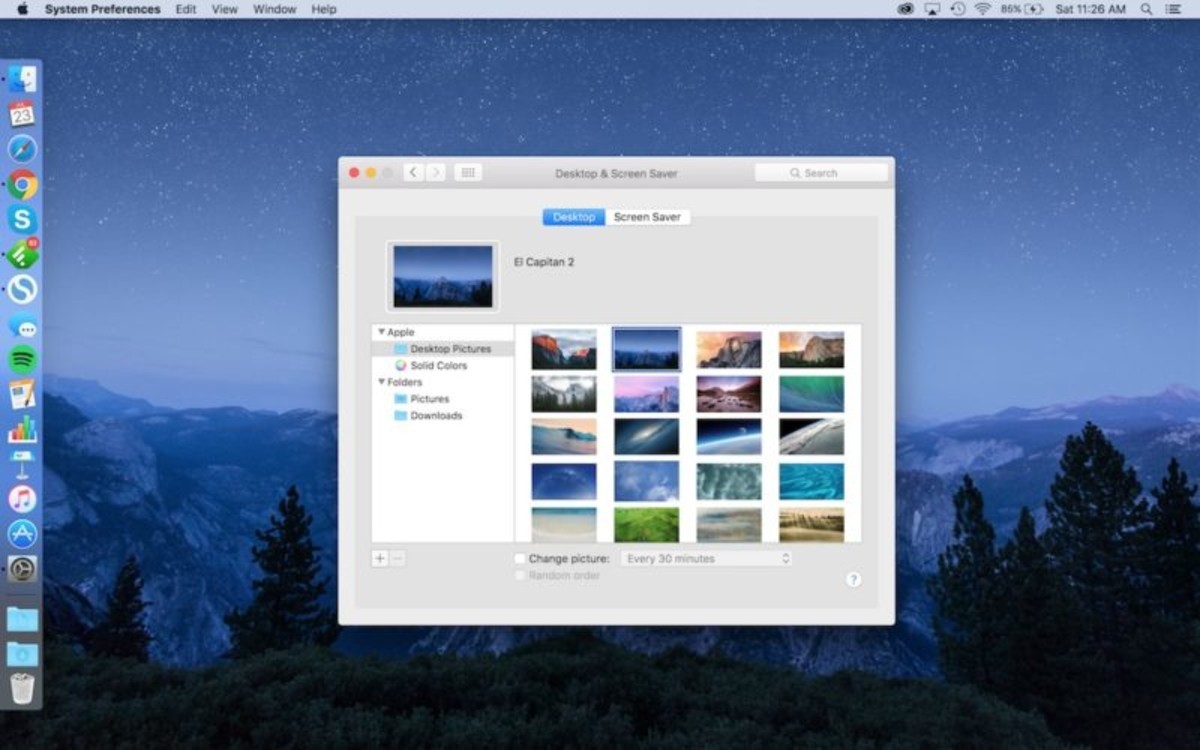Toggle the Random order checkbox
Viewport: 1200px width, 750px height.
coord(520,576)
